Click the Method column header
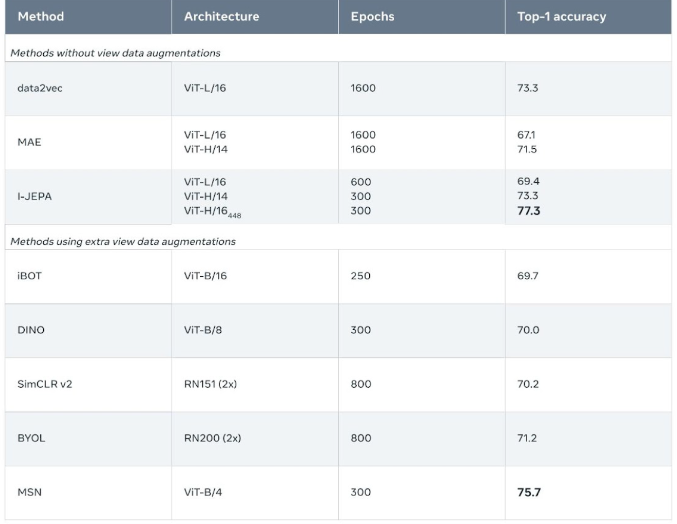Viewport: 677px width, 524px height. pos(41,17)
